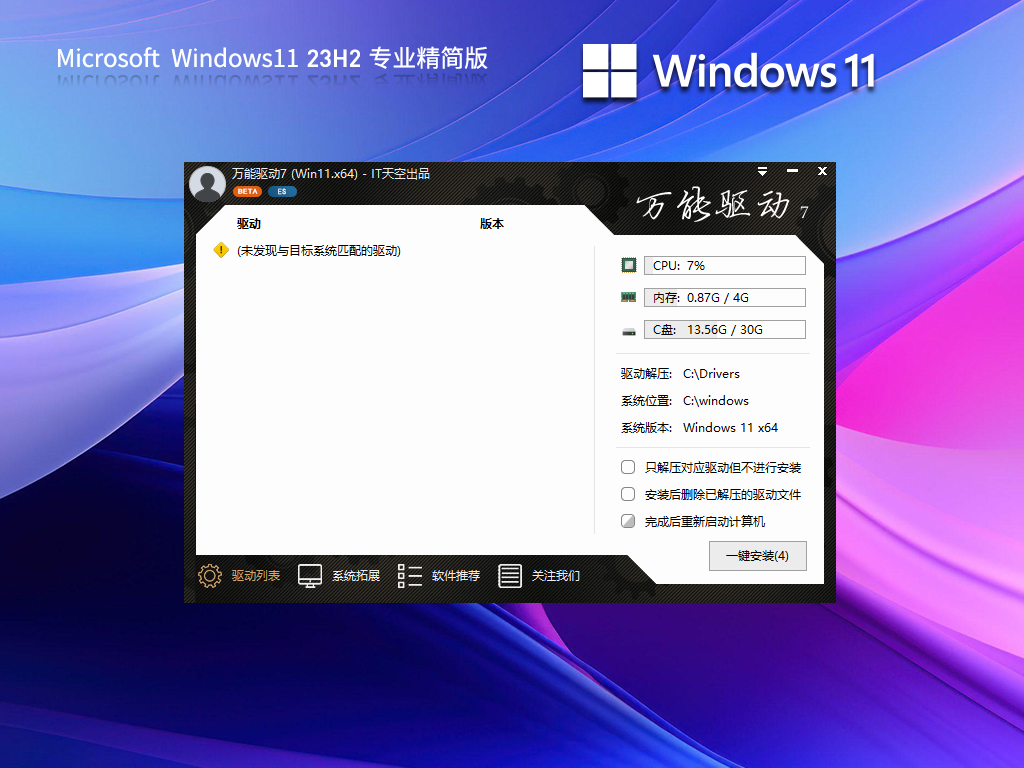This screenshot has height=768, width=1024.
Task: Click the 版本 column header
Action: pyautogui.click(x=492, y=224)
